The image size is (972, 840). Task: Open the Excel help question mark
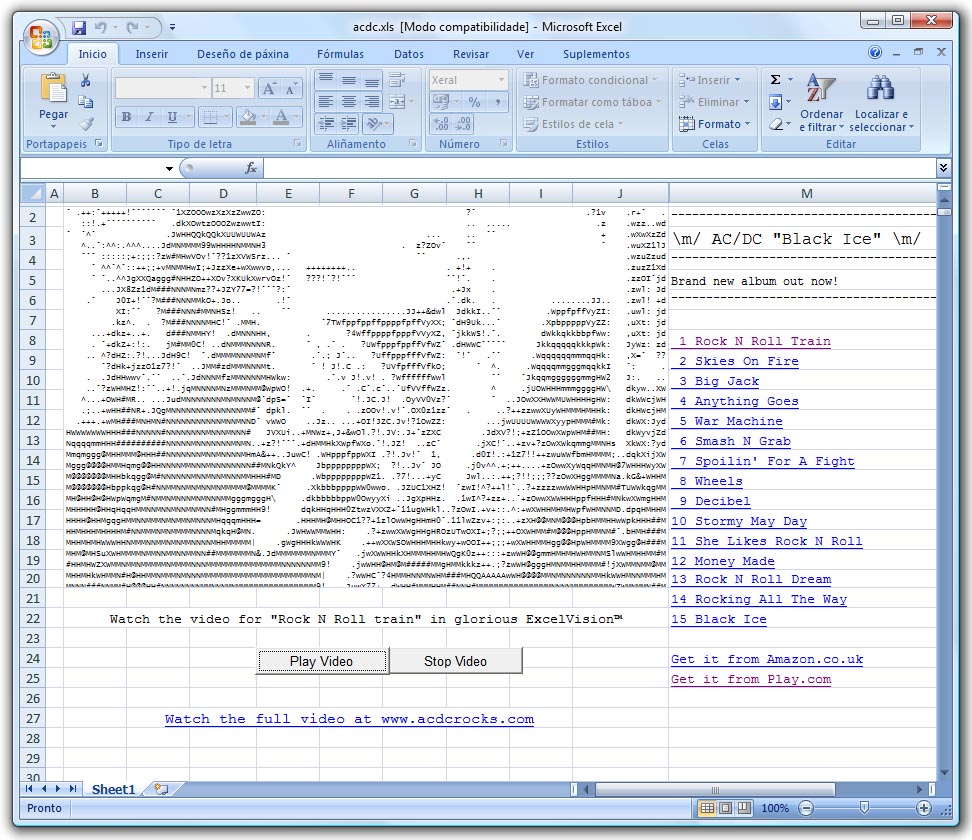[875, 52]
